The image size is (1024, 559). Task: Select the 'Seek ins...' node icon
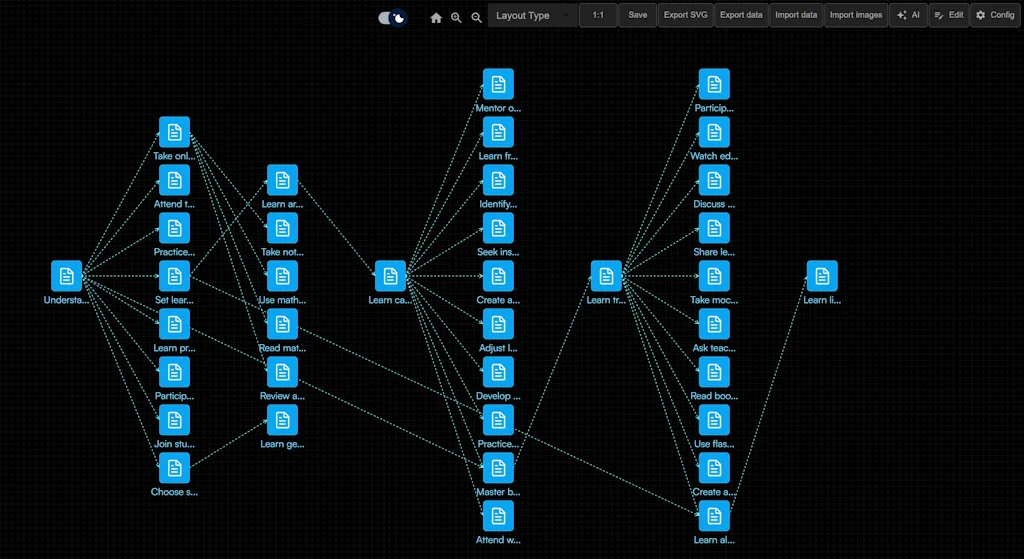pos(498,228)
